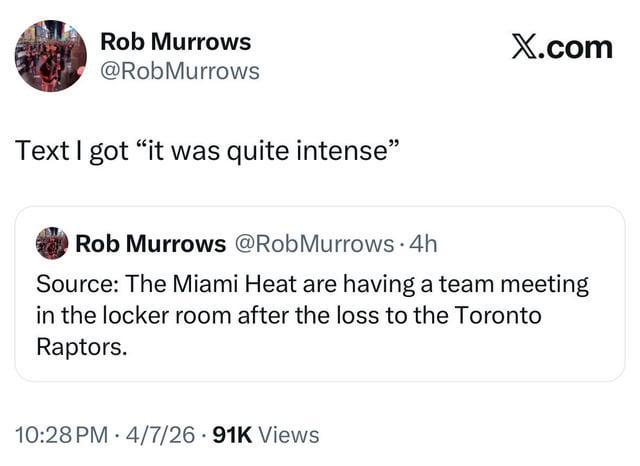Click the quoted phrase "it was quite intense"

[268, 151]
